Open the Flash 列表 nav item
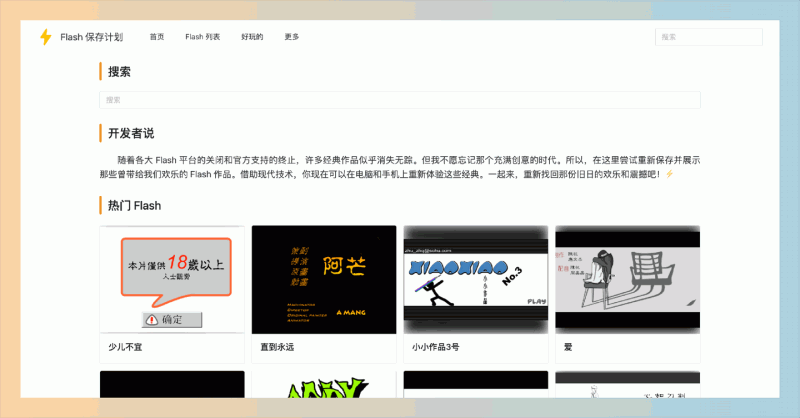800x418 pixels. (x=203, y=37)
